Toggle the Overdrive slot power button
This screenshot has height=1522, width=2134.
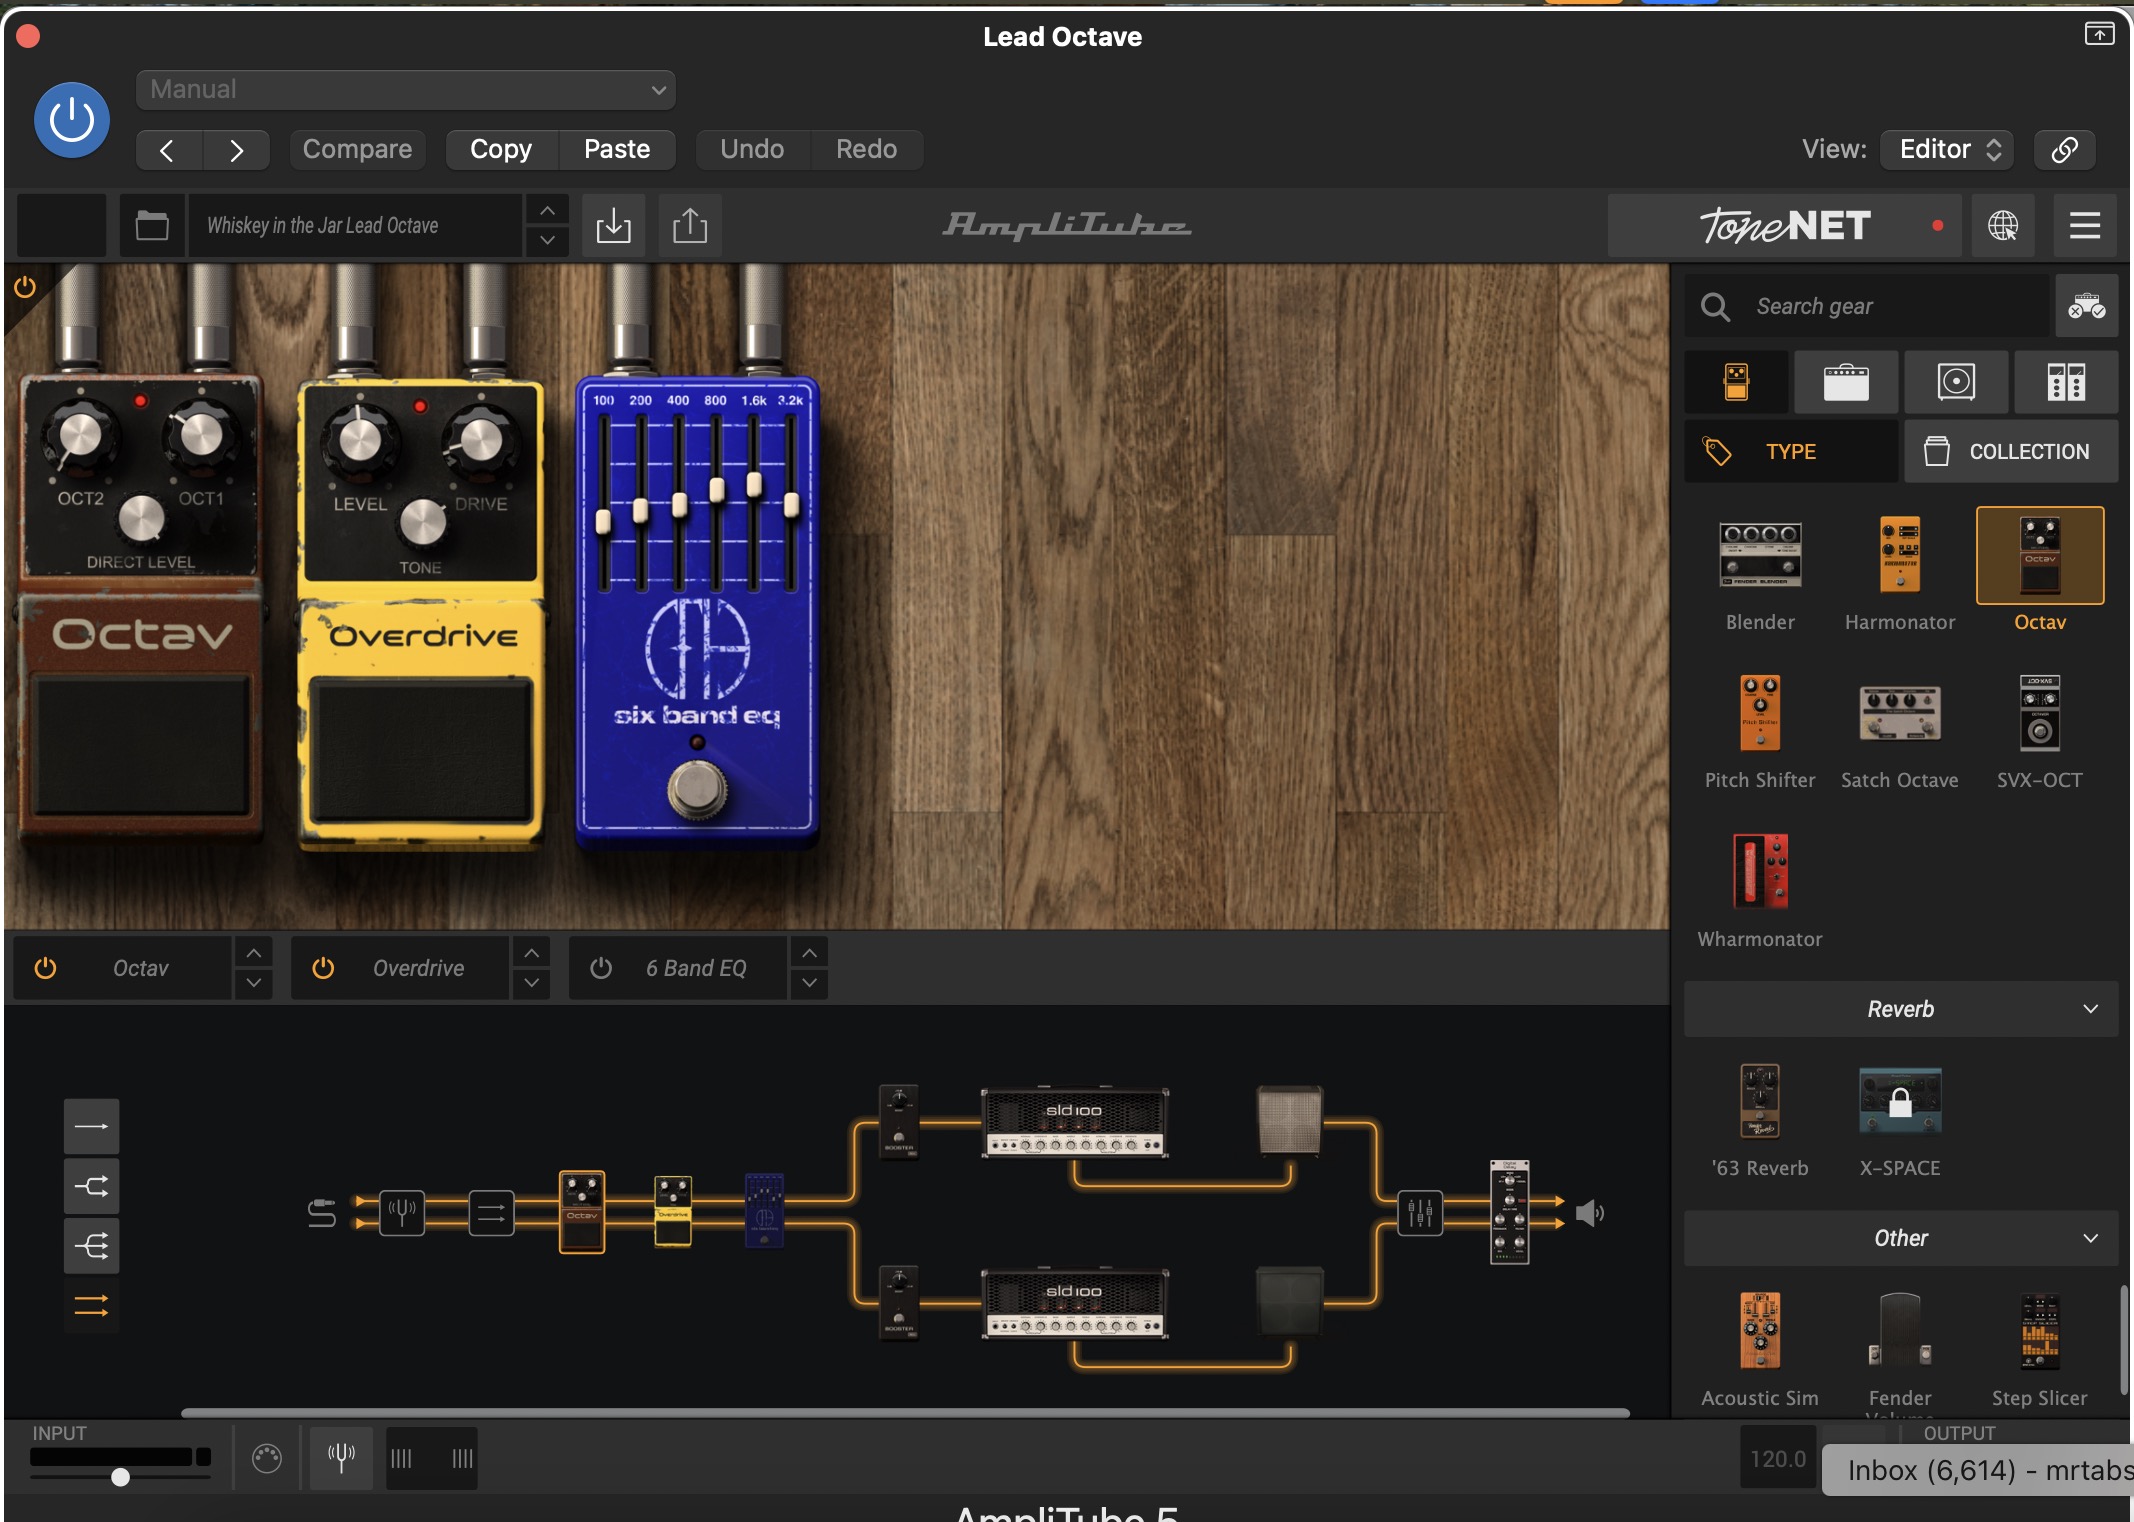pos(323,968)
